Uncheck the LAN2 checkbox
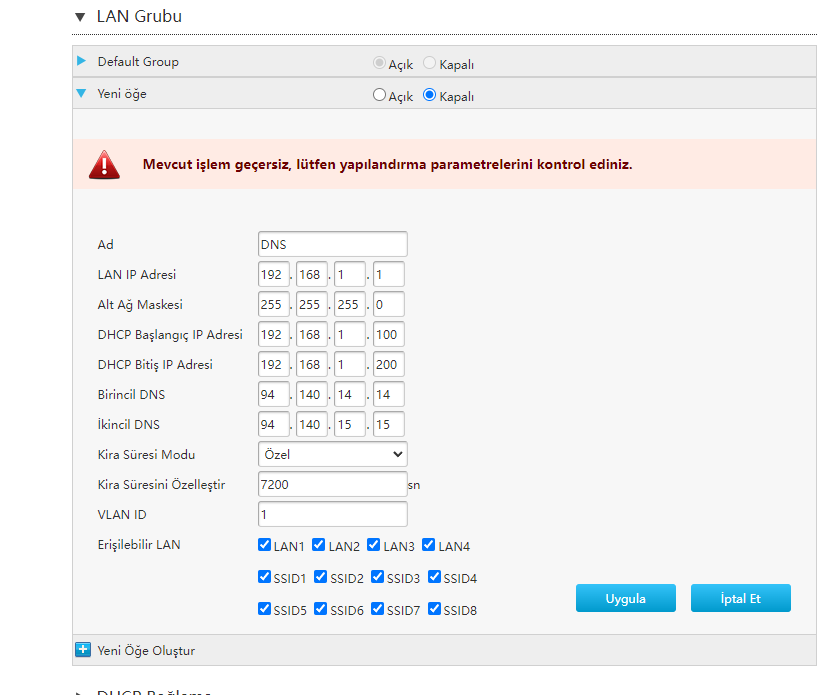 318,544
